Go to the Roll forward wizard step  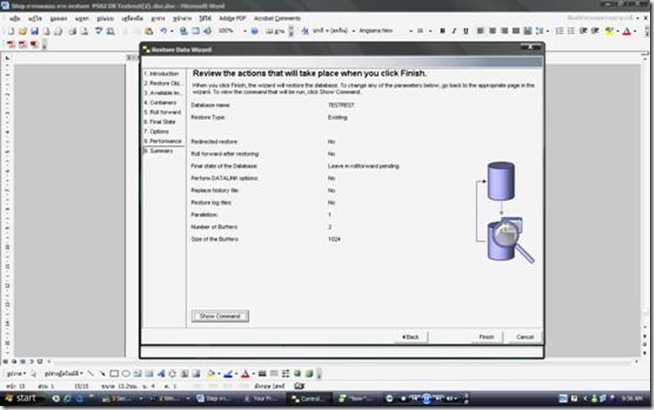[163, 112]
